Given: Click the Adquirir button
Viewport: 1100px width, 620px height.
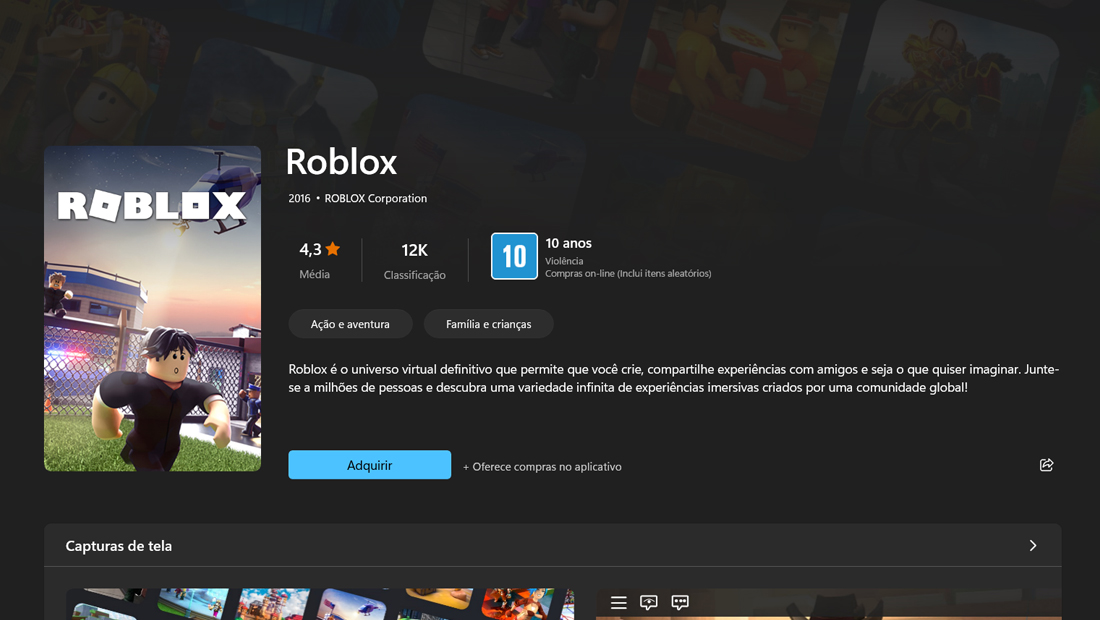Looking at the screenshot, I should [370, 465].
